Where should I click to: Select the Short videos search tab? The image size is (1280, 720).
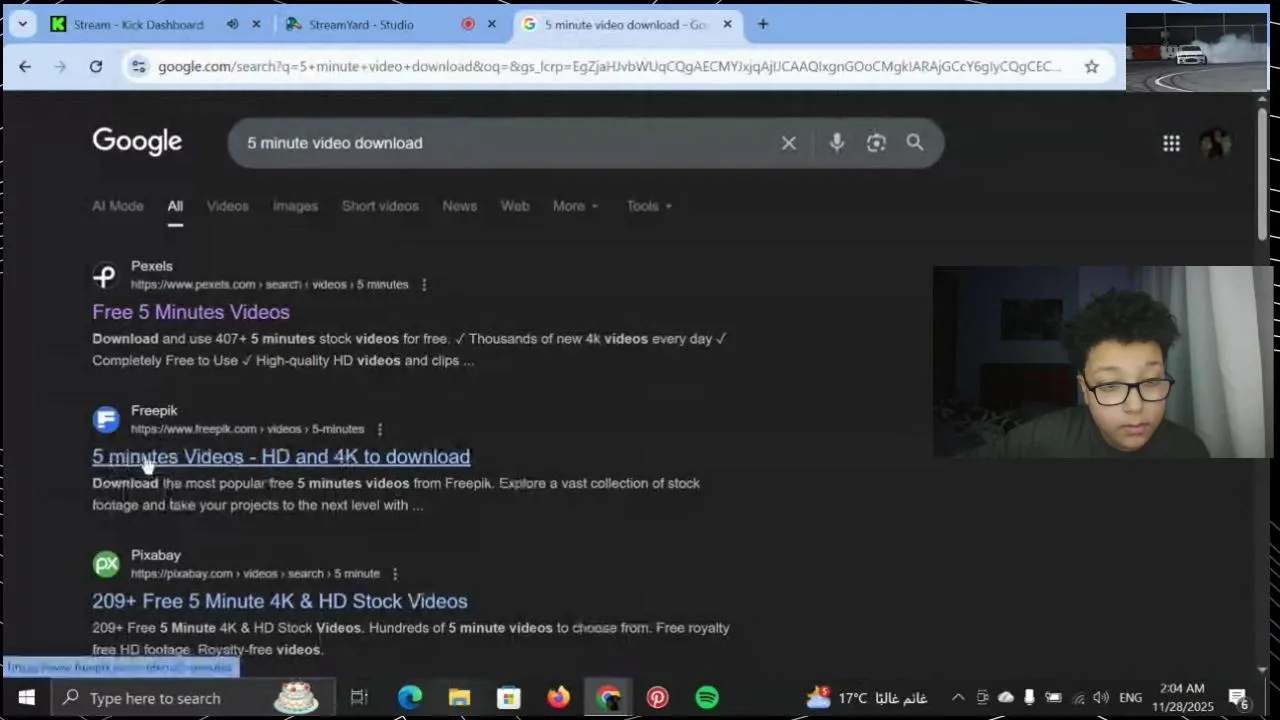coord(380,206)
